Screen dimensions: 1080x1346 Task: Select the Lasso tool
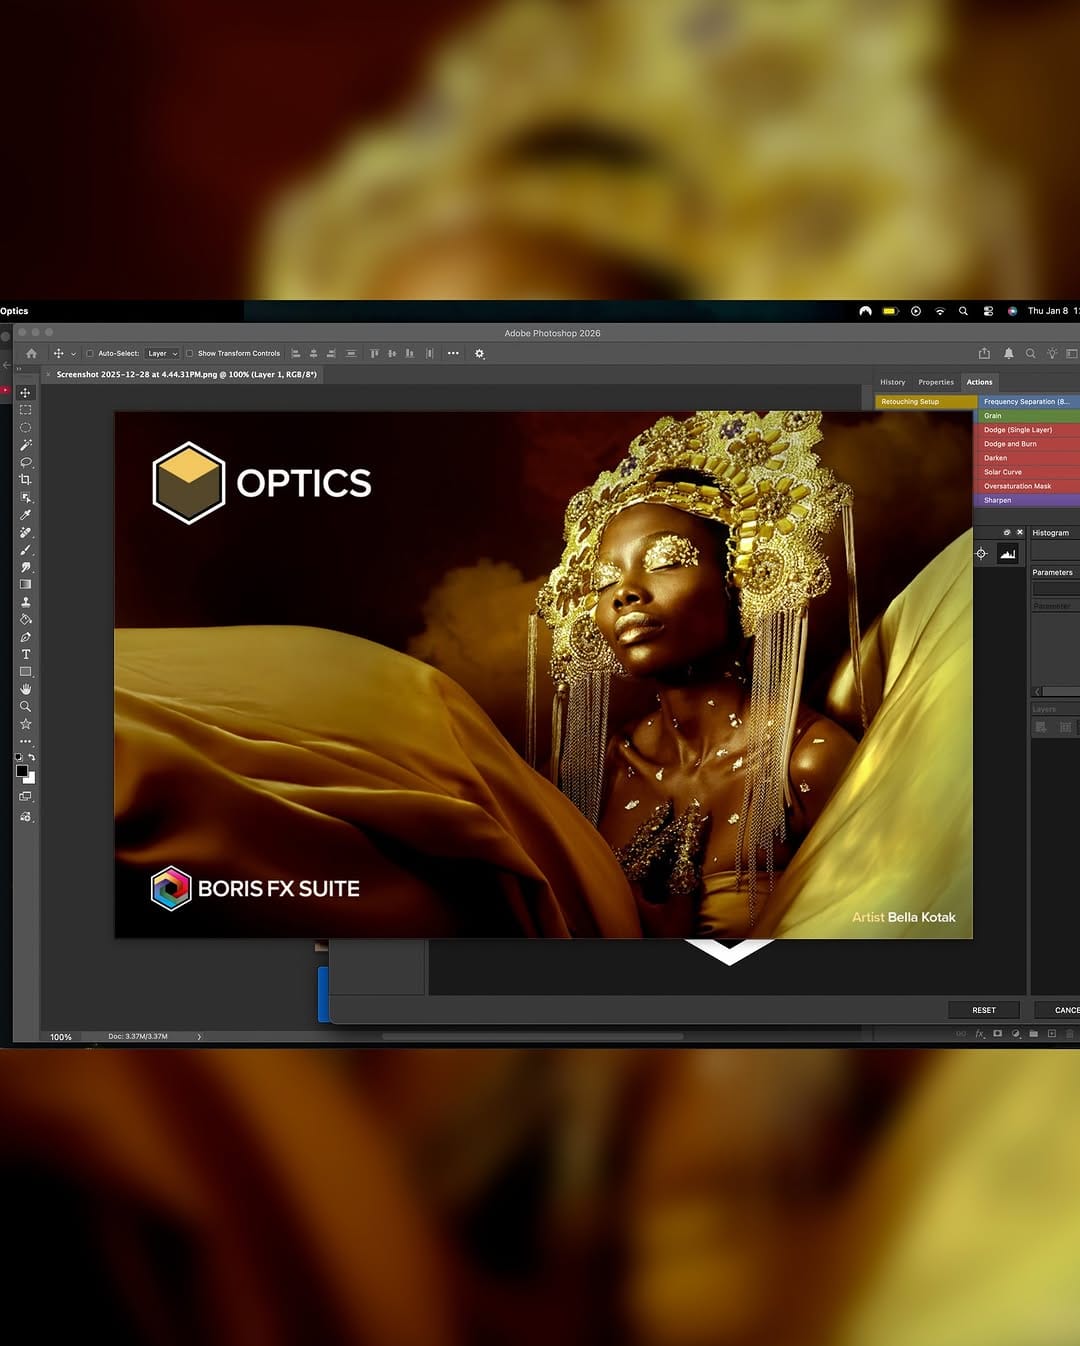26,462
